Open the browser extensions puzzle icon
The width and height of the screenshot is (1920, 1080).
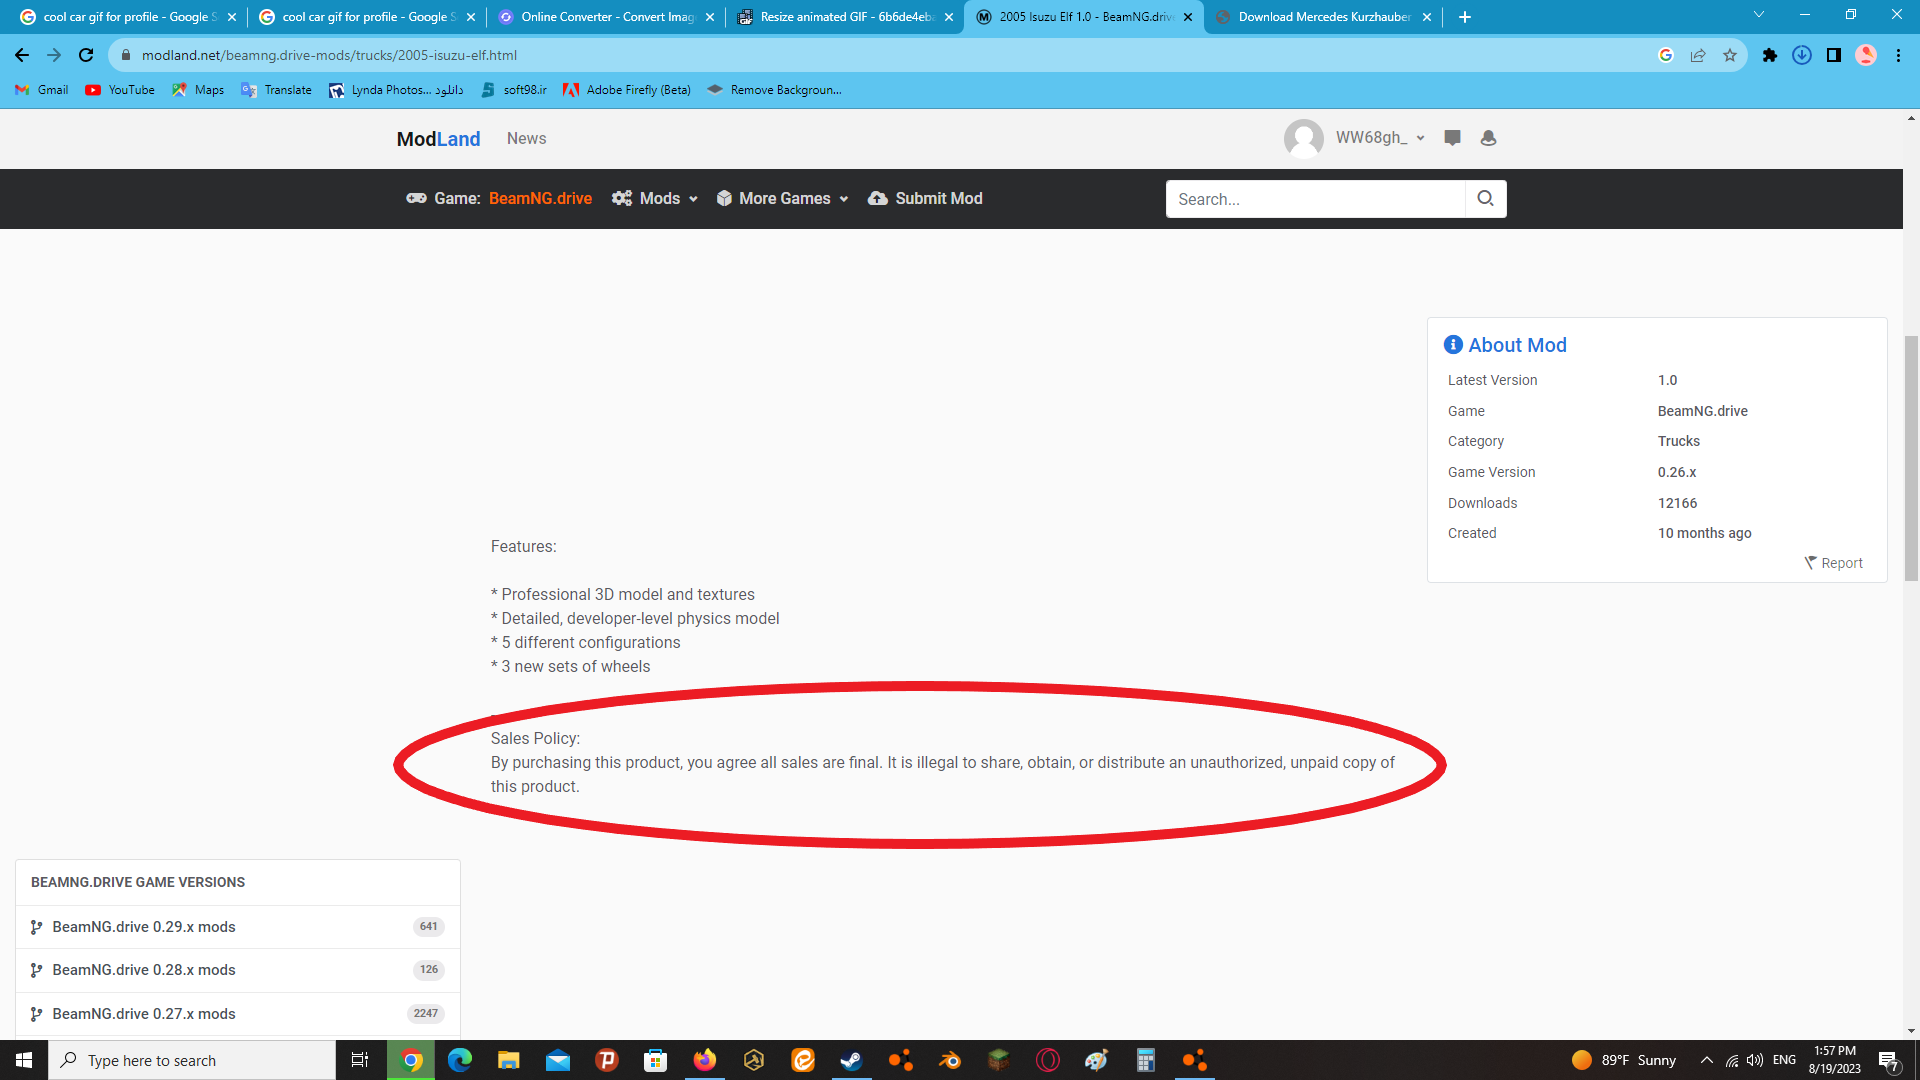pos(1770,55)
